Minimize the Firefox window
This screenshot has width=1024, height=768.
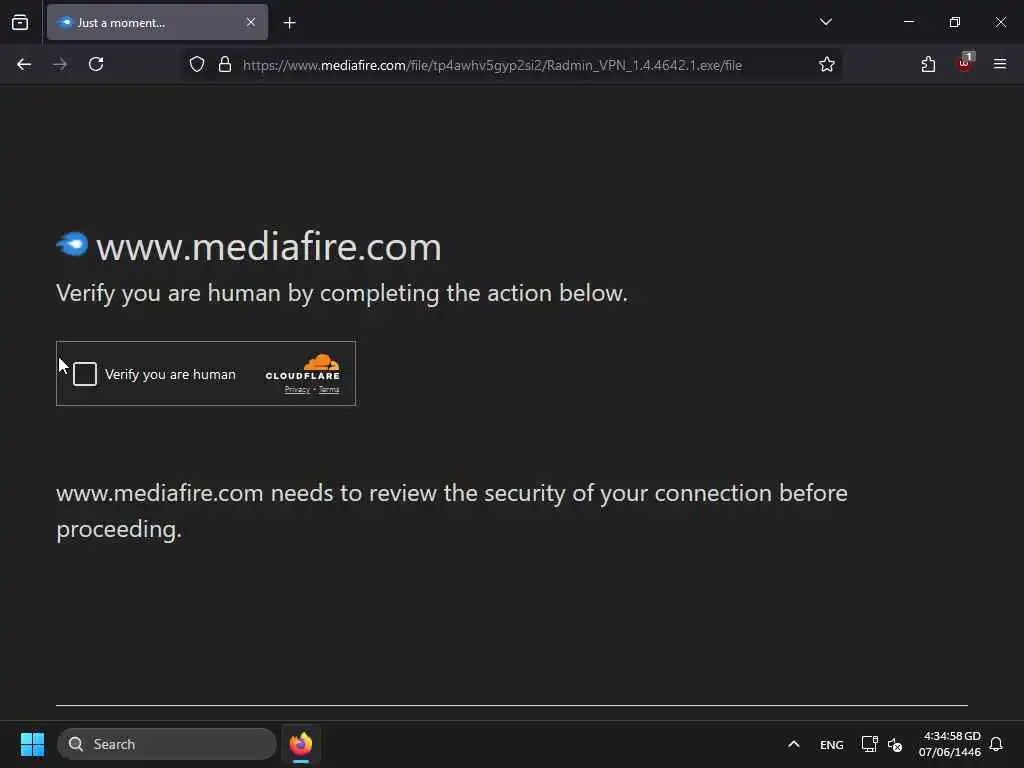pyautogui.click(x=908, y=22)
